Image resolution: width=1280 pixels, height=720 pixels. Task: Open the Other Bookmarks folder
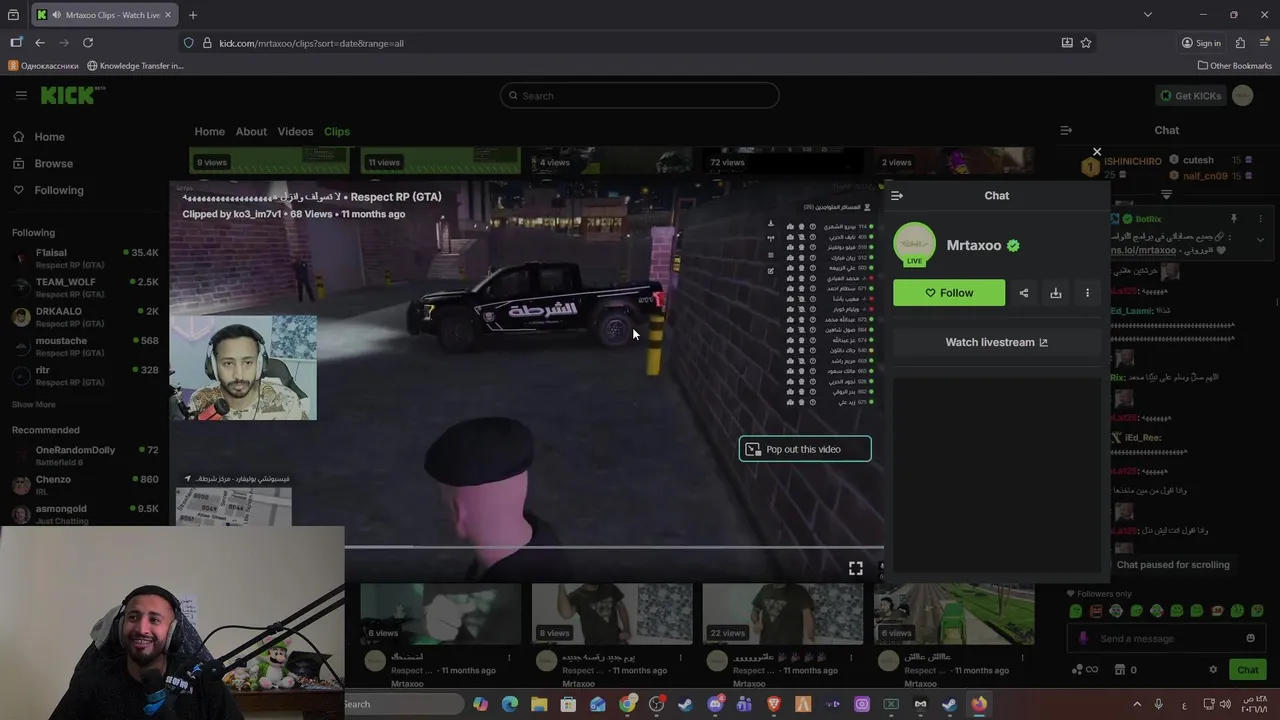coord(1235,66)
